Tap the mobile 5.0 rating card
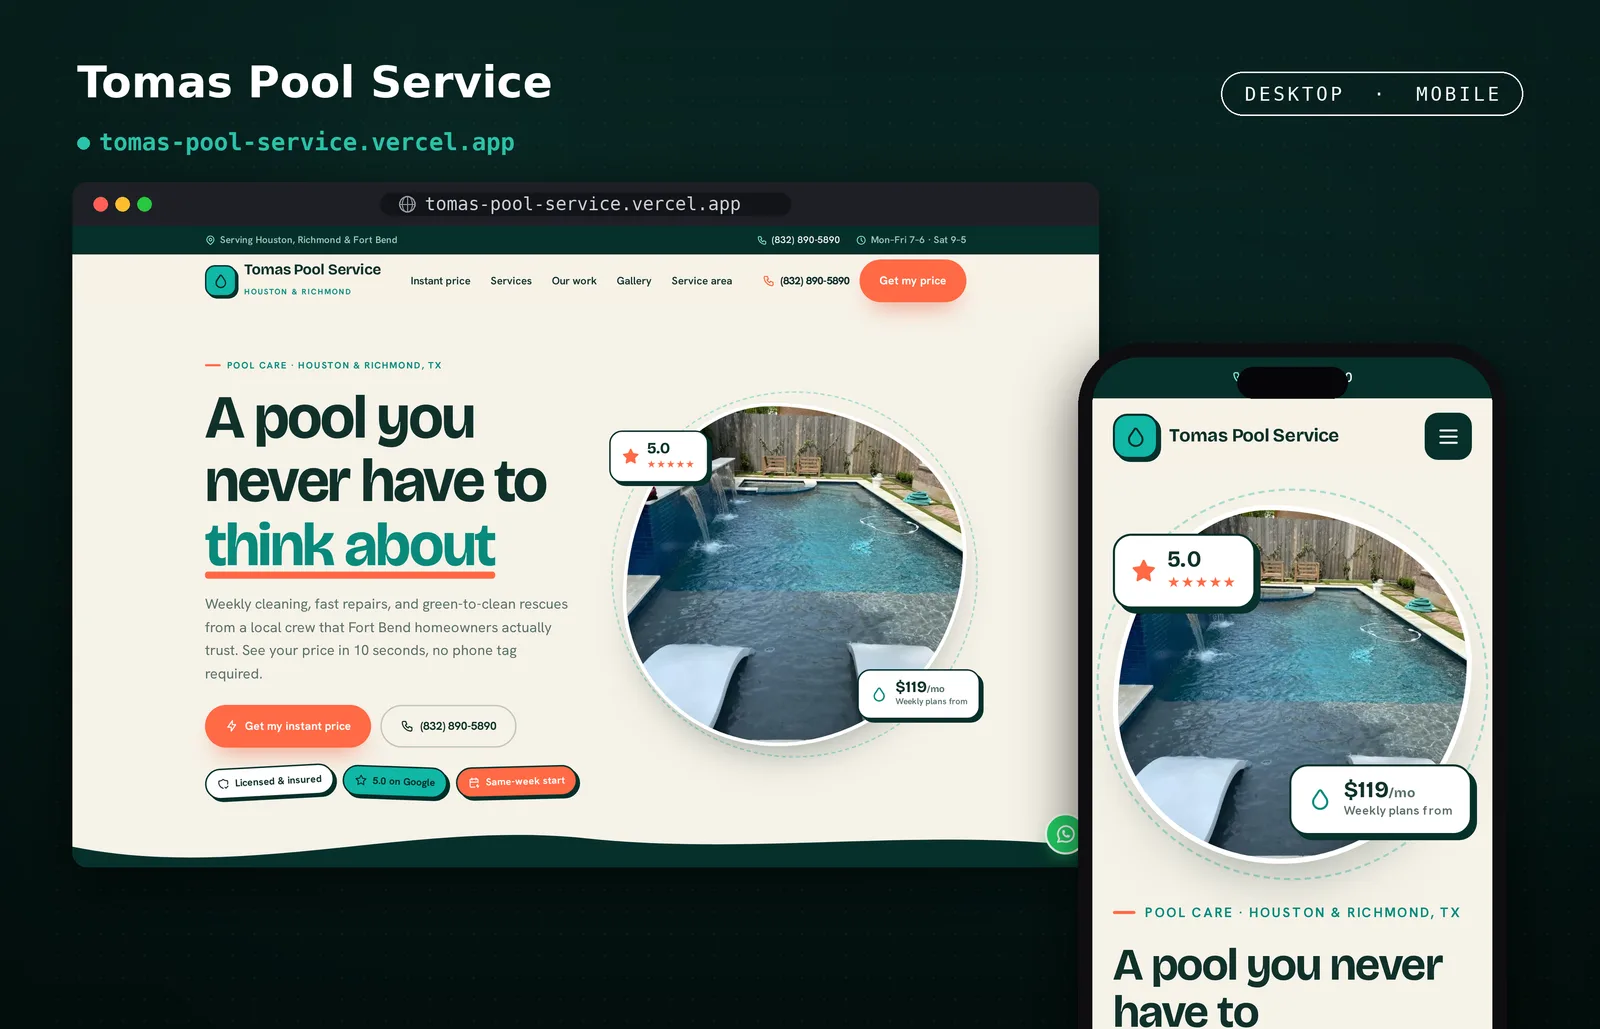The width and height of the screenshot is (1600, 1029). point(1184,571)
